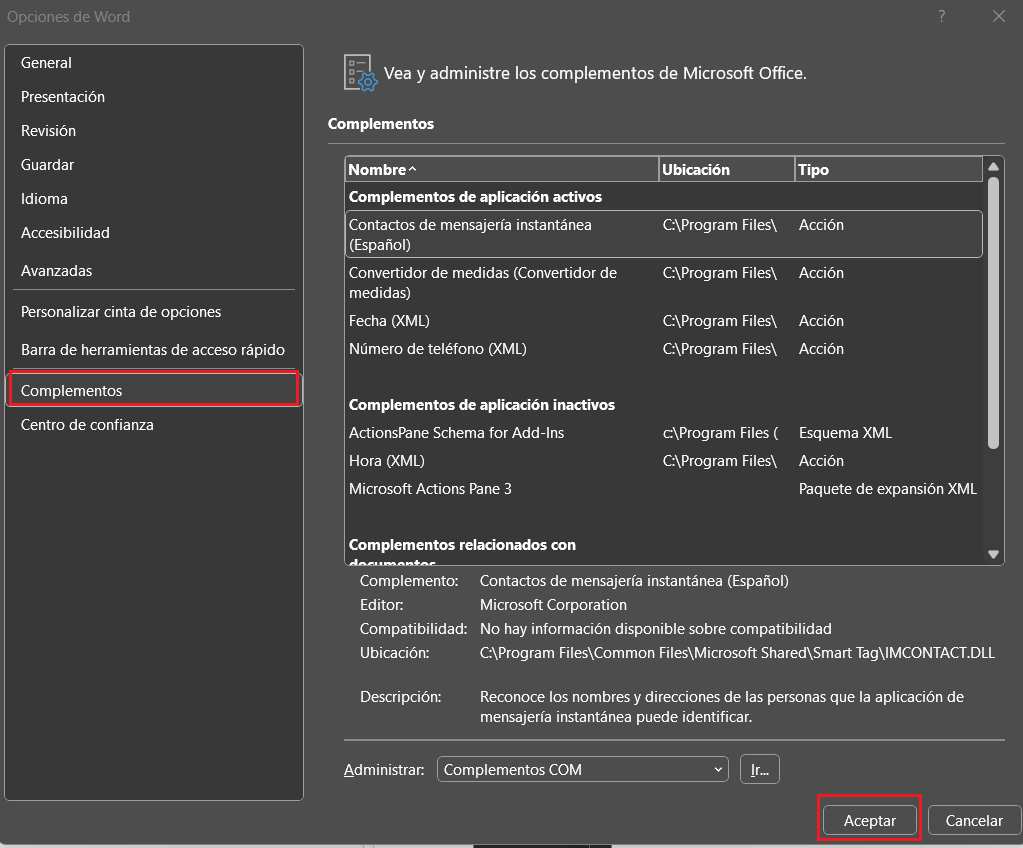Click the Paquete de expansión XML cell
Viewport: 1023px width, 848px height.
coord(887,489)
